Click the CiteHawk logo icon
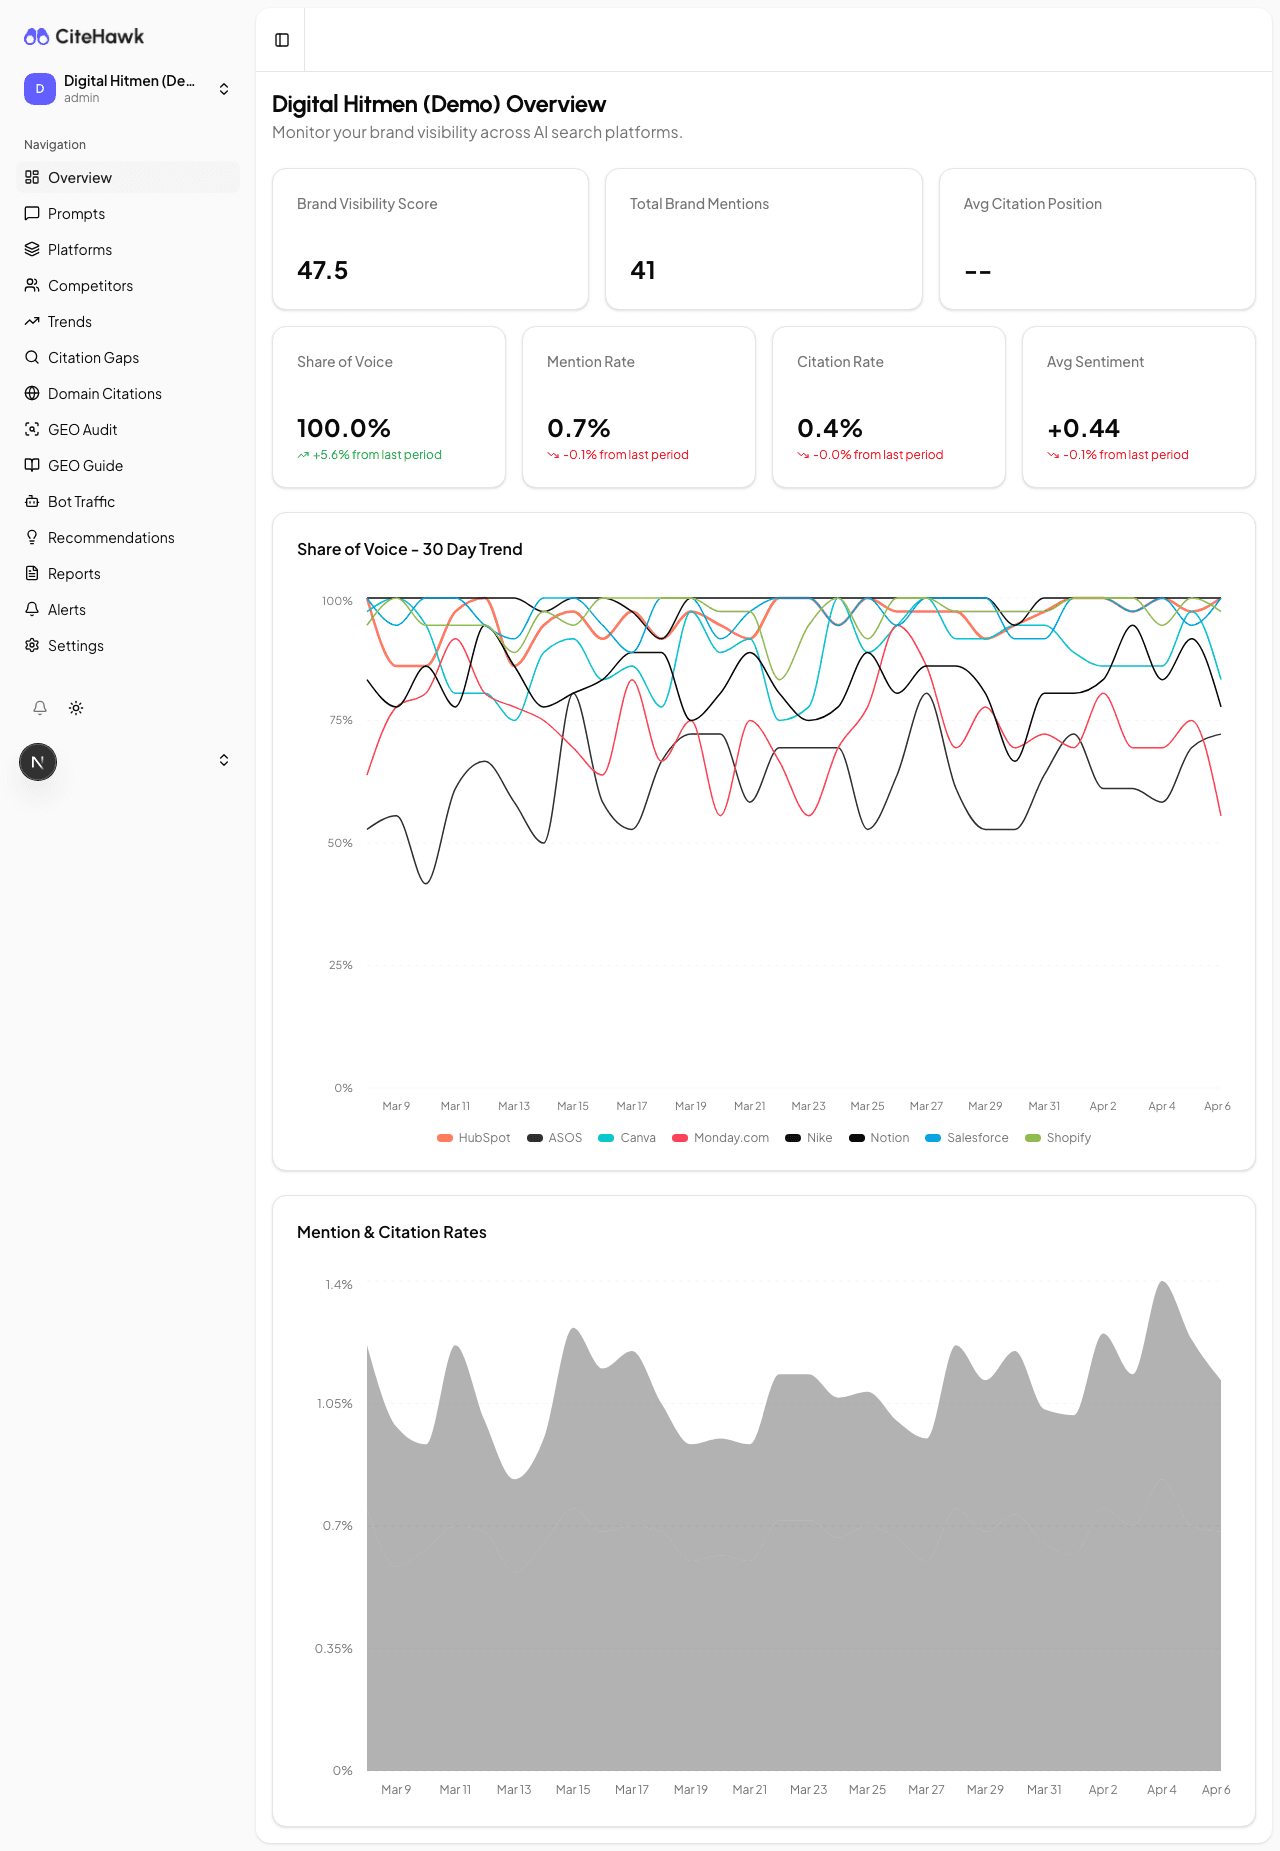This screenshot has height=1851, width=1280. click(x=36, y=37)
